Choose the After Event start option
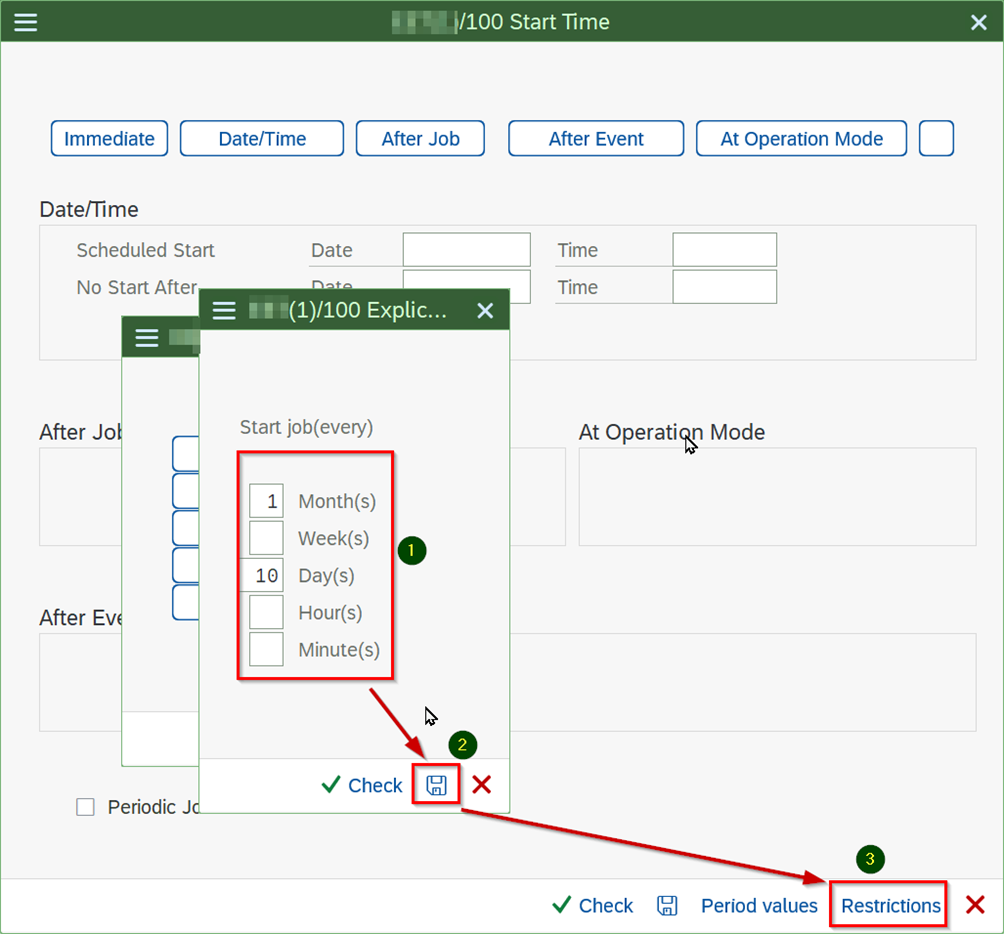Viewport: 1004px width, 934px height. (x=596, y=139)
